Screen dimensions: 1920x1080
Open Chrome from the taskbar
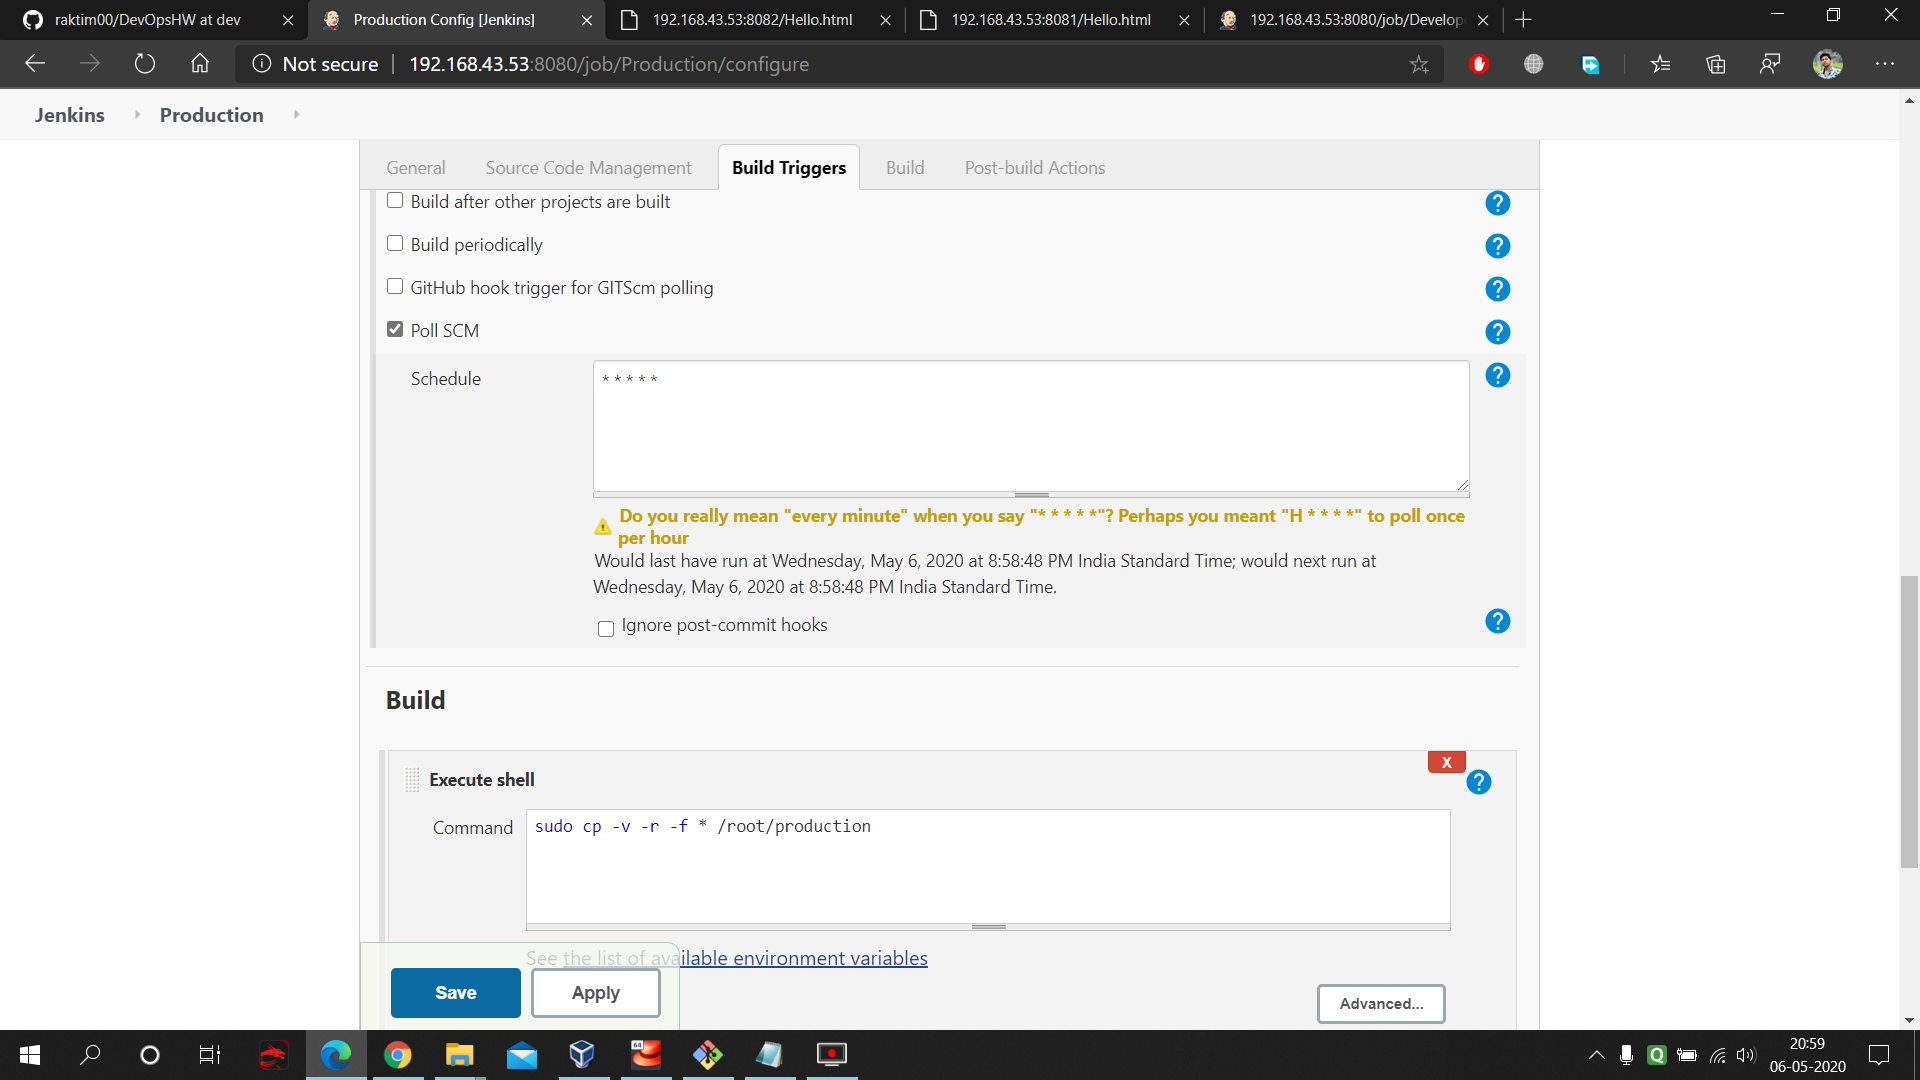click(397, 1055)
